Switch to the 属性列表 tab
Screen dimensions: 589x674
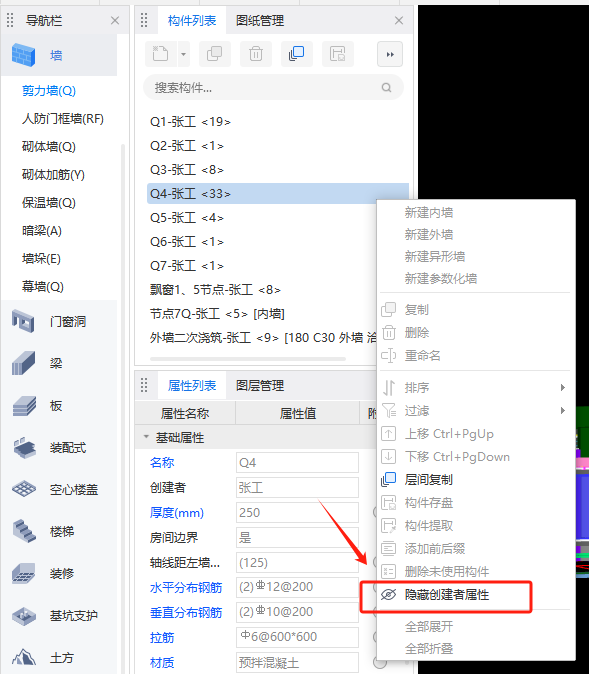(x=192, y=385)
